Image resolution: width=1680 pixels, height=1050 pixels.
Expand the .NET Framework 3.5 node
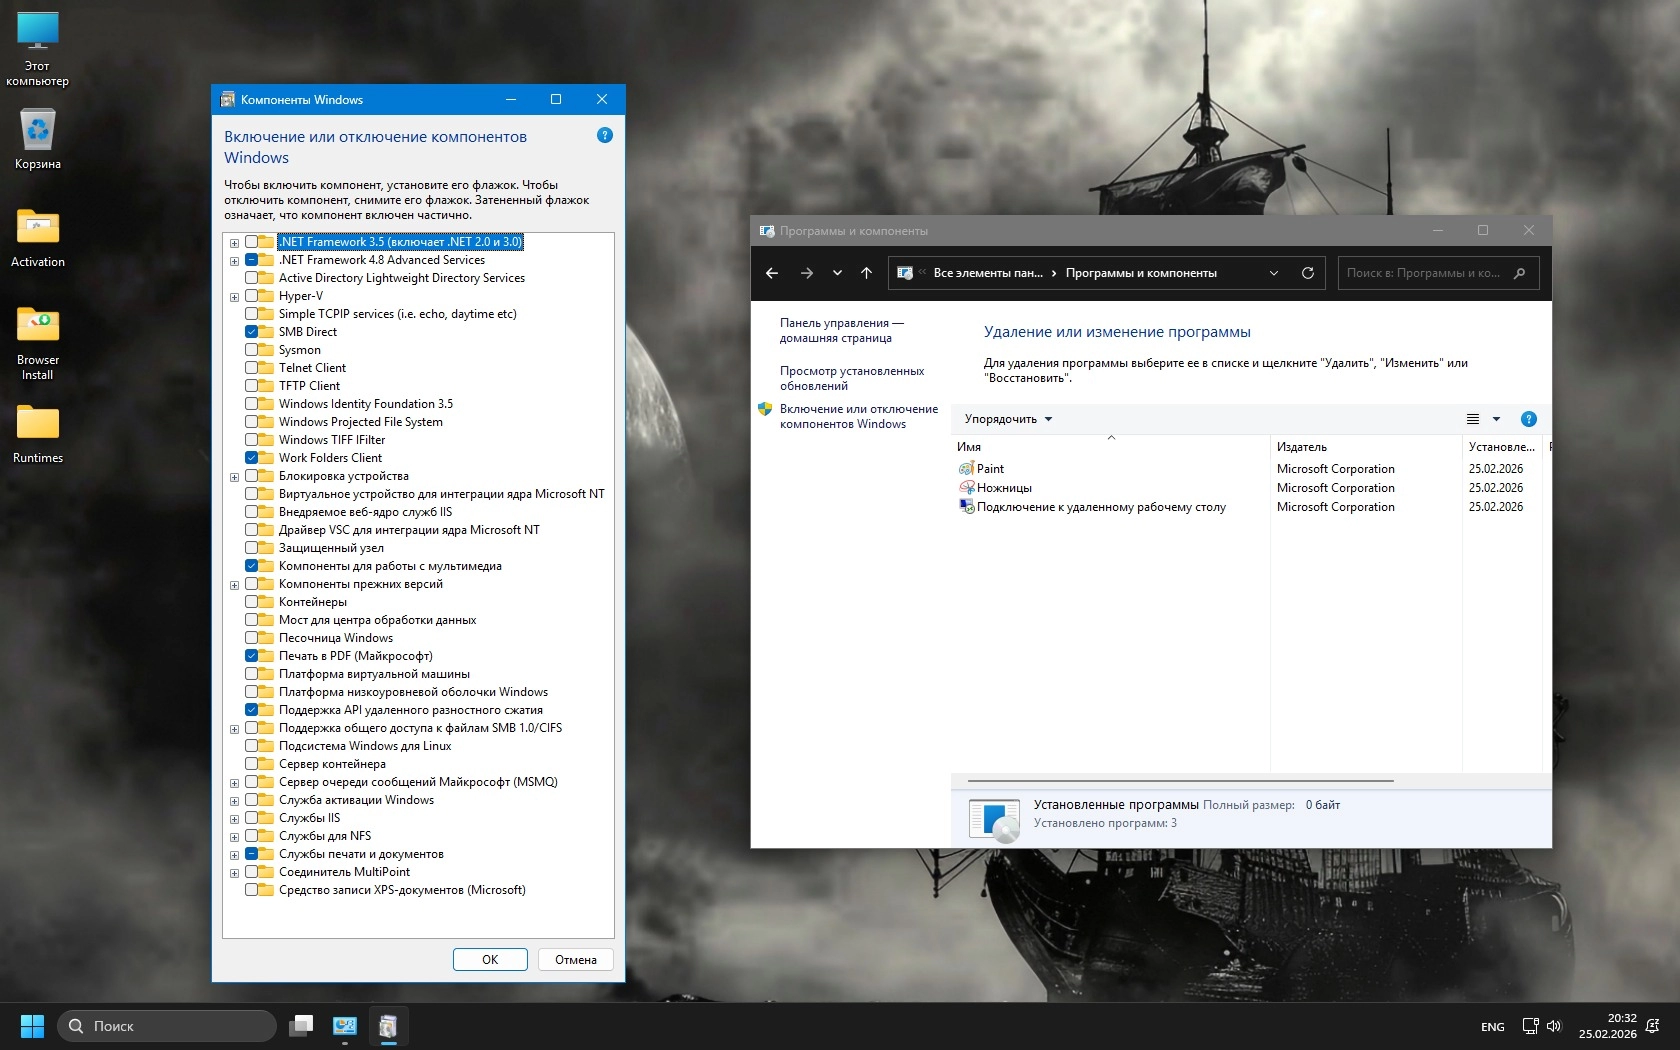pos(234,243)
